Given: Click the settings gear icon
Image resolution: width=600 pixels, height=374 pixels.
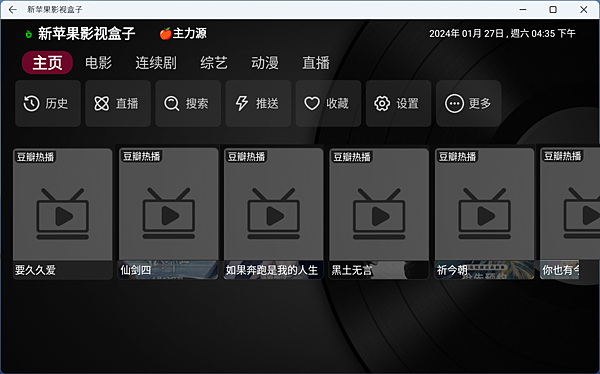Looking at the screenshot, I should click(x=382, y=103).
